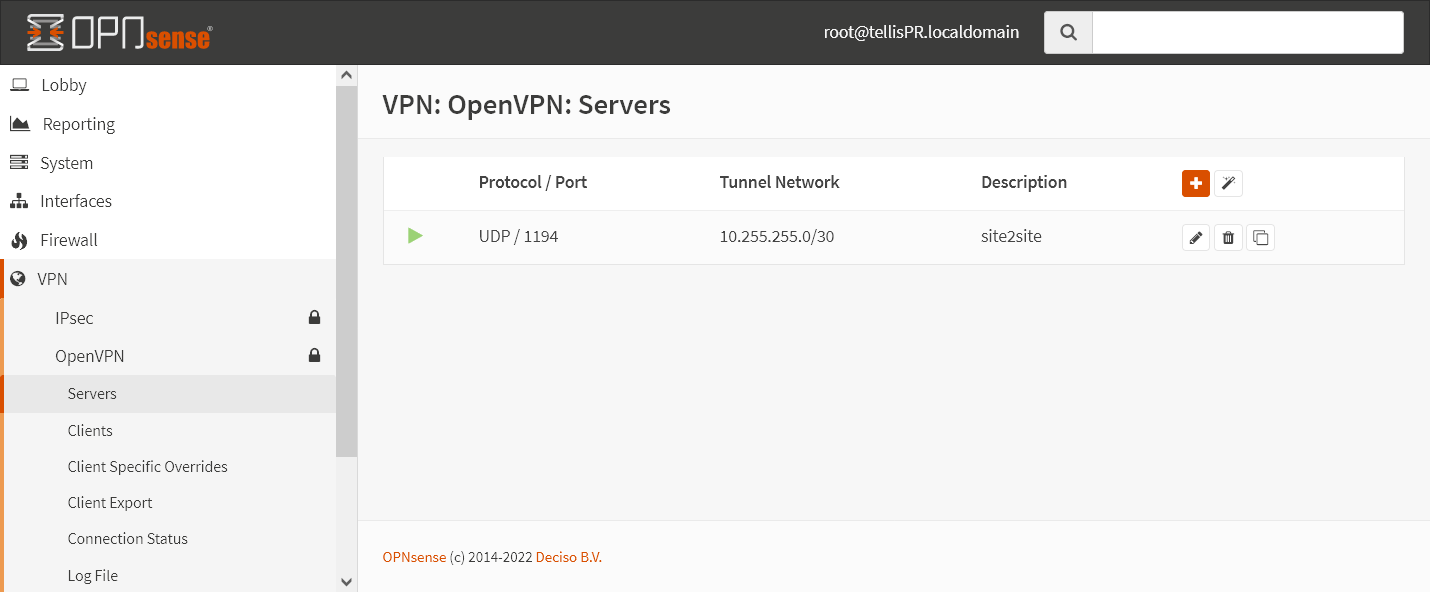The height and width of the screenshot is (592, 1430).
Task: Click the OPNsense footer link
Action: pyautogui.click(x=414, y=557)
